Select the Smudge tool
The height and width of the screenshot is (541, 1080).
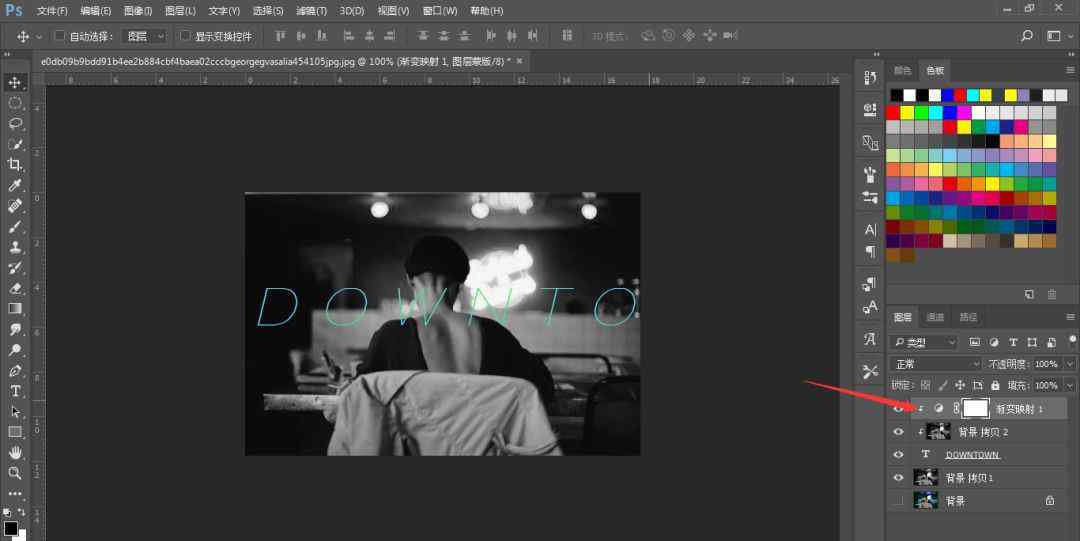pyautogui.click(x=14, y=329)
